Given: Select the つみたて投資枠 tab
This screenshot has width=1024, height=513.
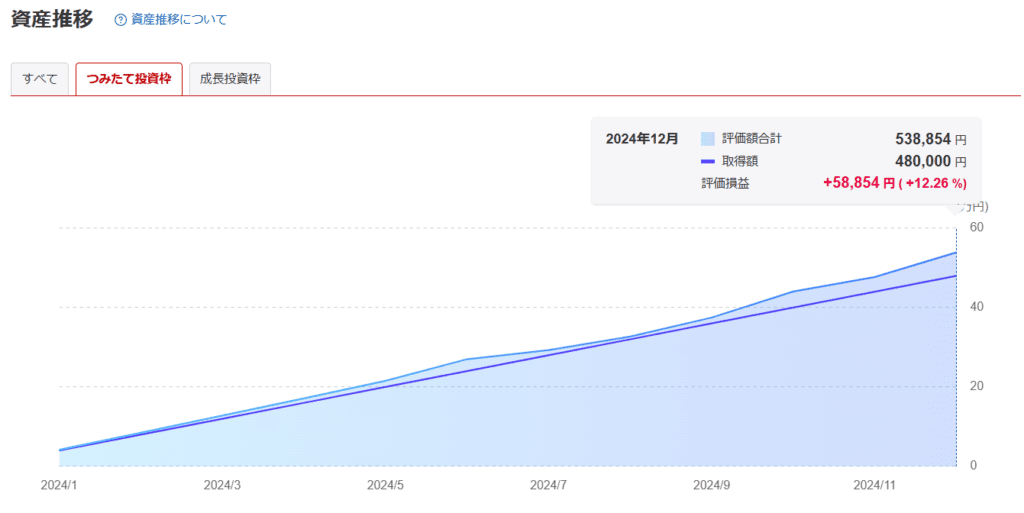Looking at the screenshot, I should point(129,80).
